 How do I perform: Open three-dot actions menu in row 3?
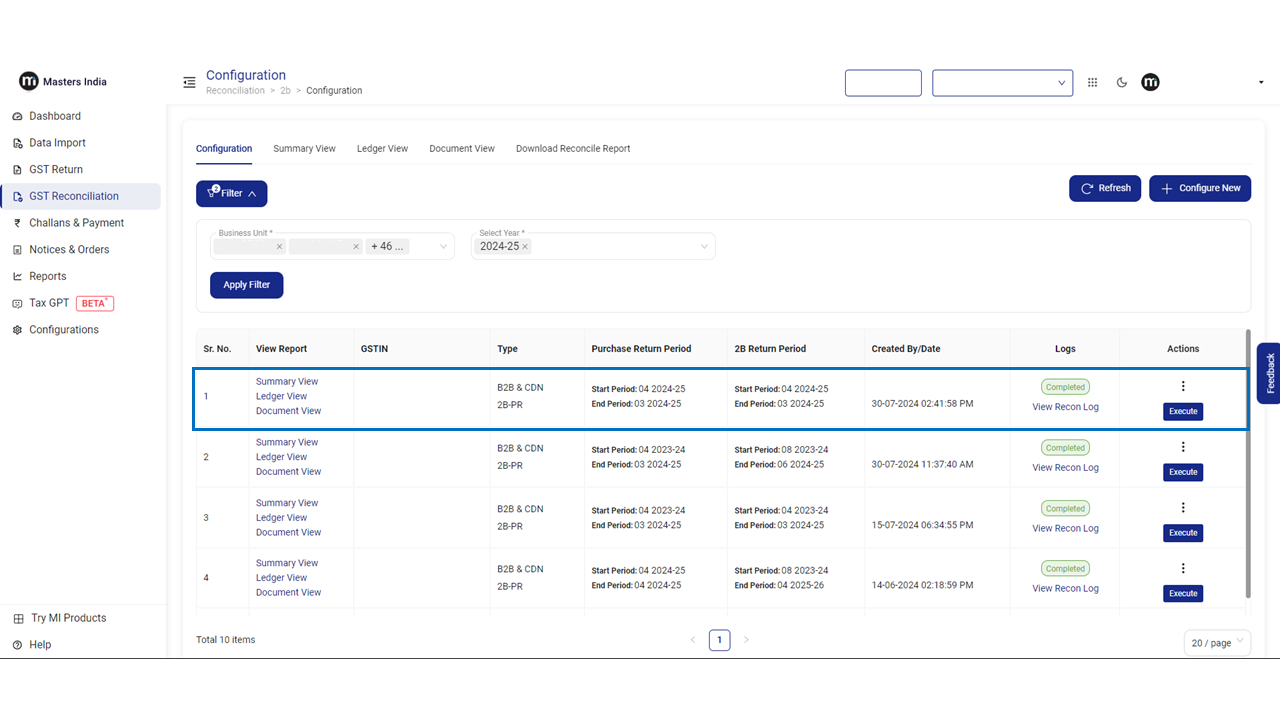click(1183, 508)
